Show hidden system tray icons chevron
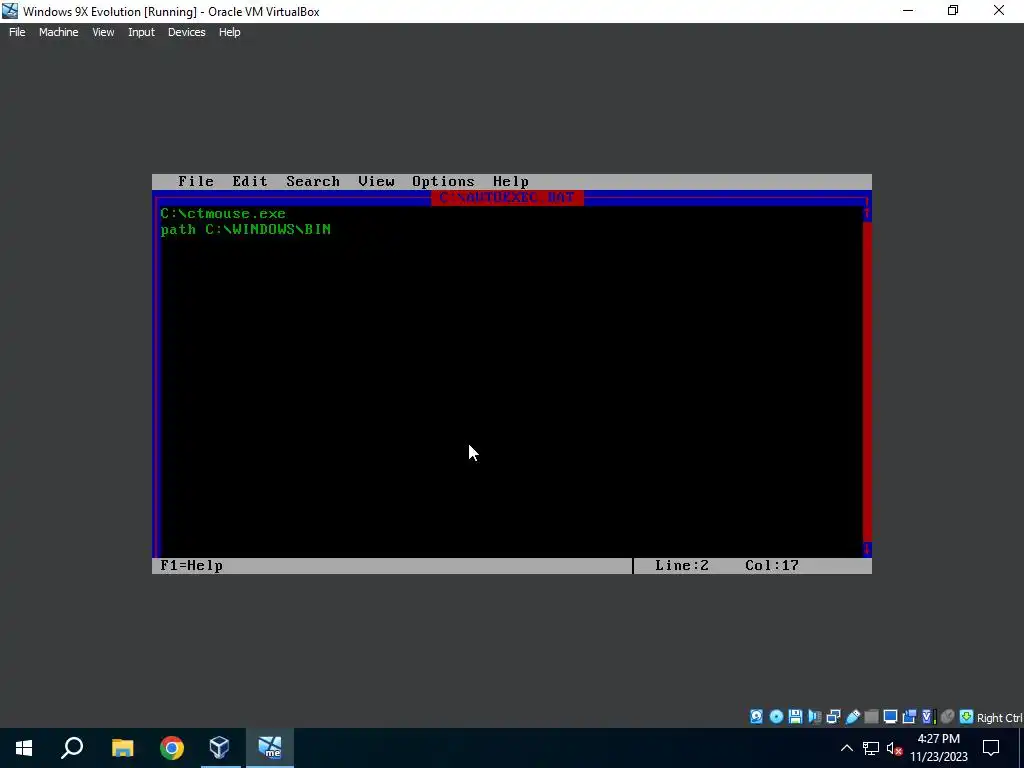The height and width of the screenshot is (768, 1024). (x=846, y=748)
